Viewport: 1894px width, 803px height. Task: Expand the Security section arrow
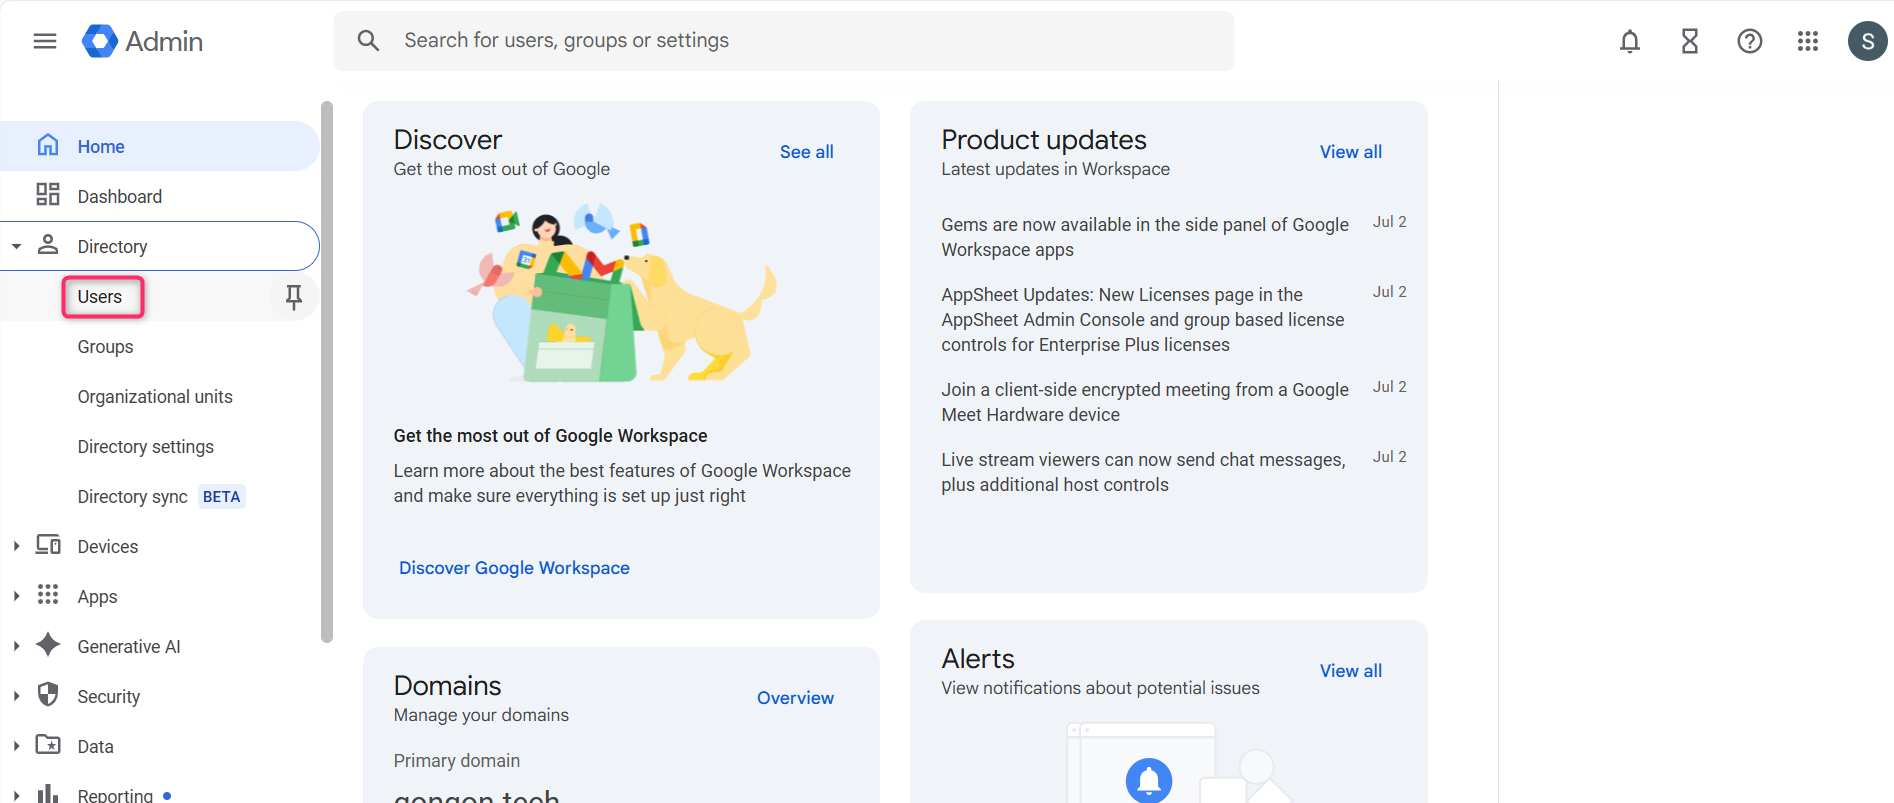(17, 696)
